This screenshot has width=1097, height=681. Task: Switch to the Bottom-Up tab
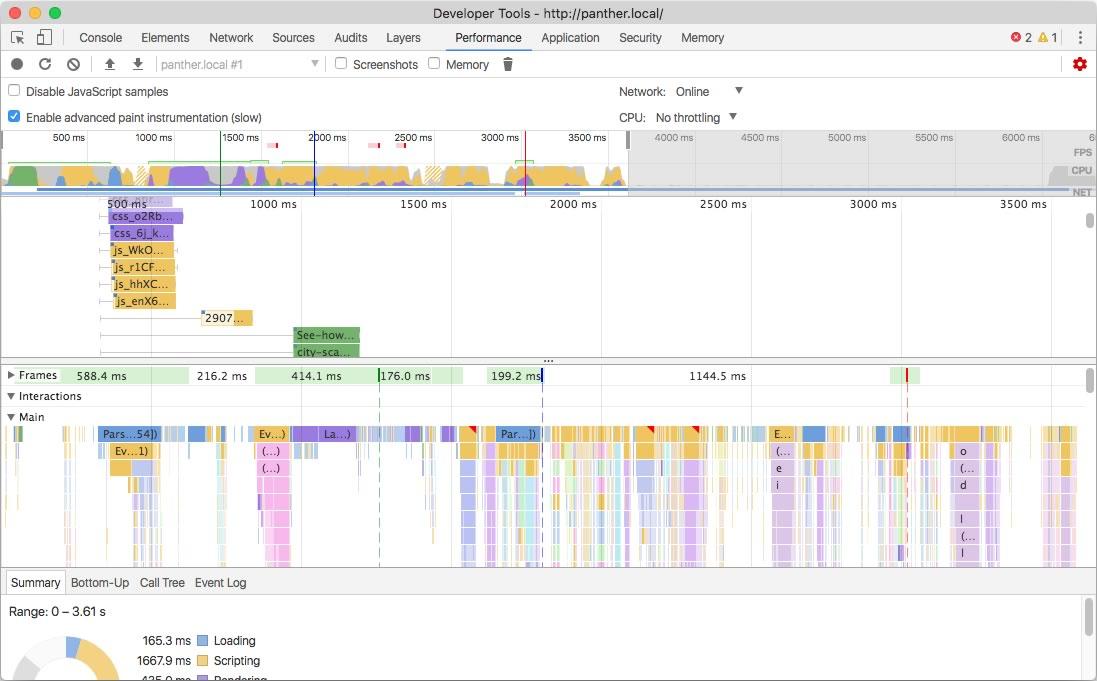100,582
